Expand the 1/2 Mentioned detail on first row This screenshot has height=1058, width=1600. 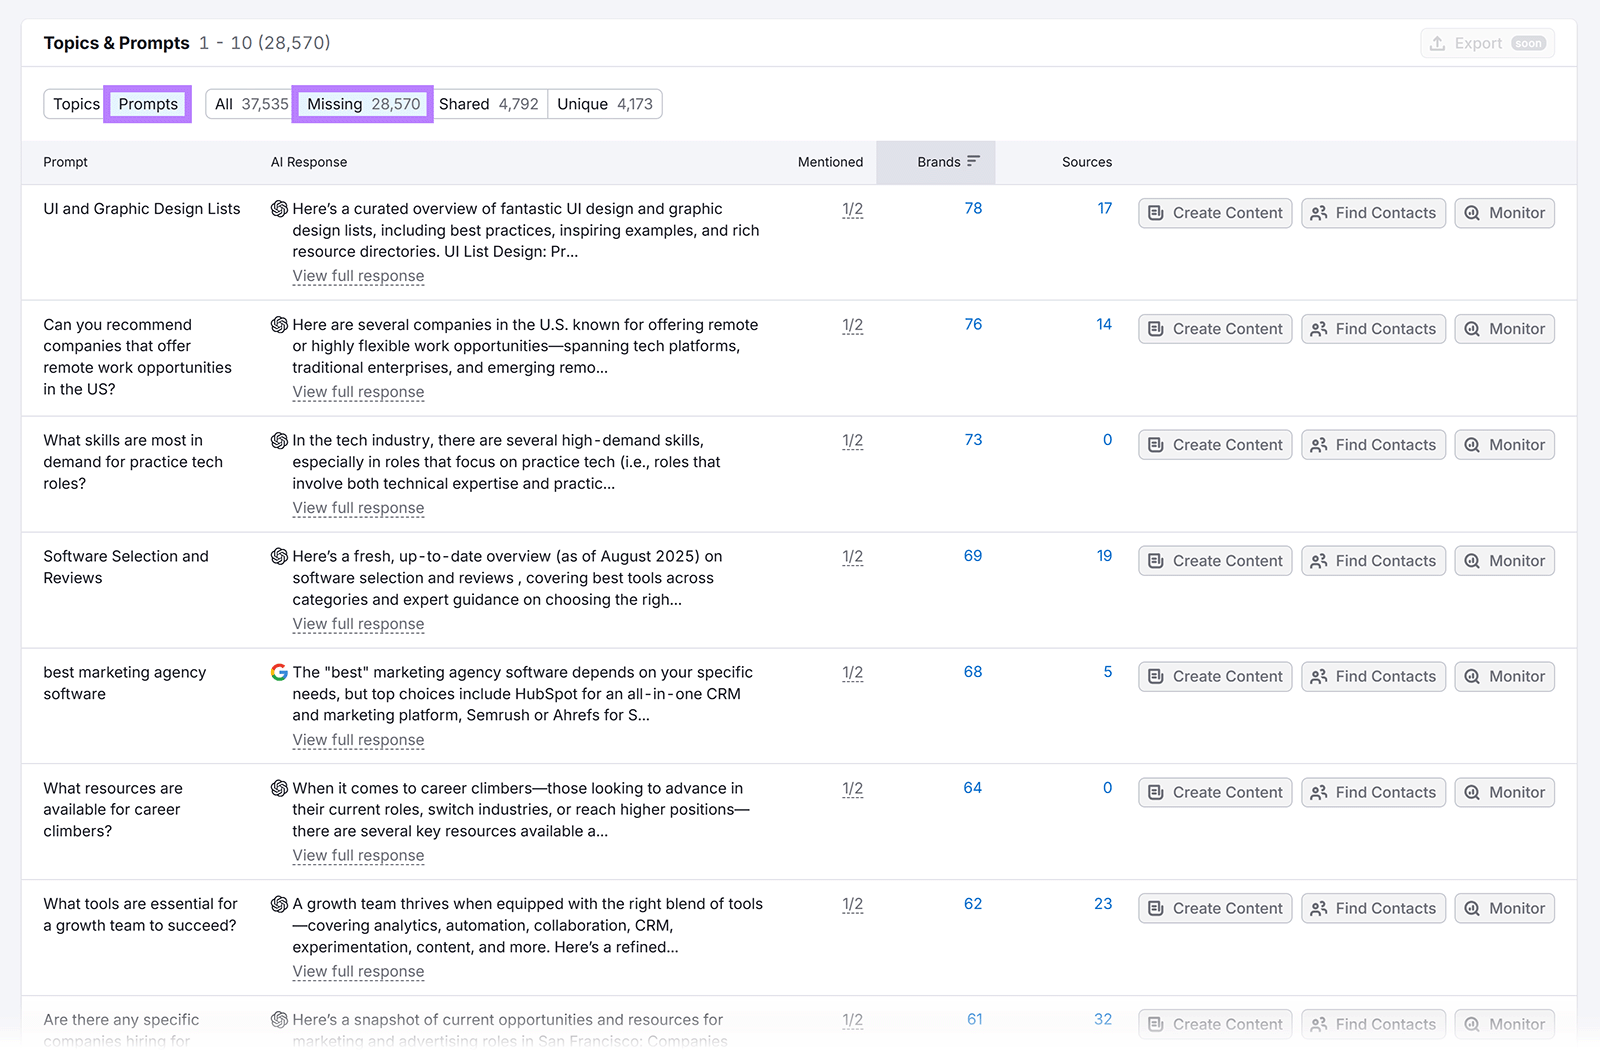click(852, 208)
